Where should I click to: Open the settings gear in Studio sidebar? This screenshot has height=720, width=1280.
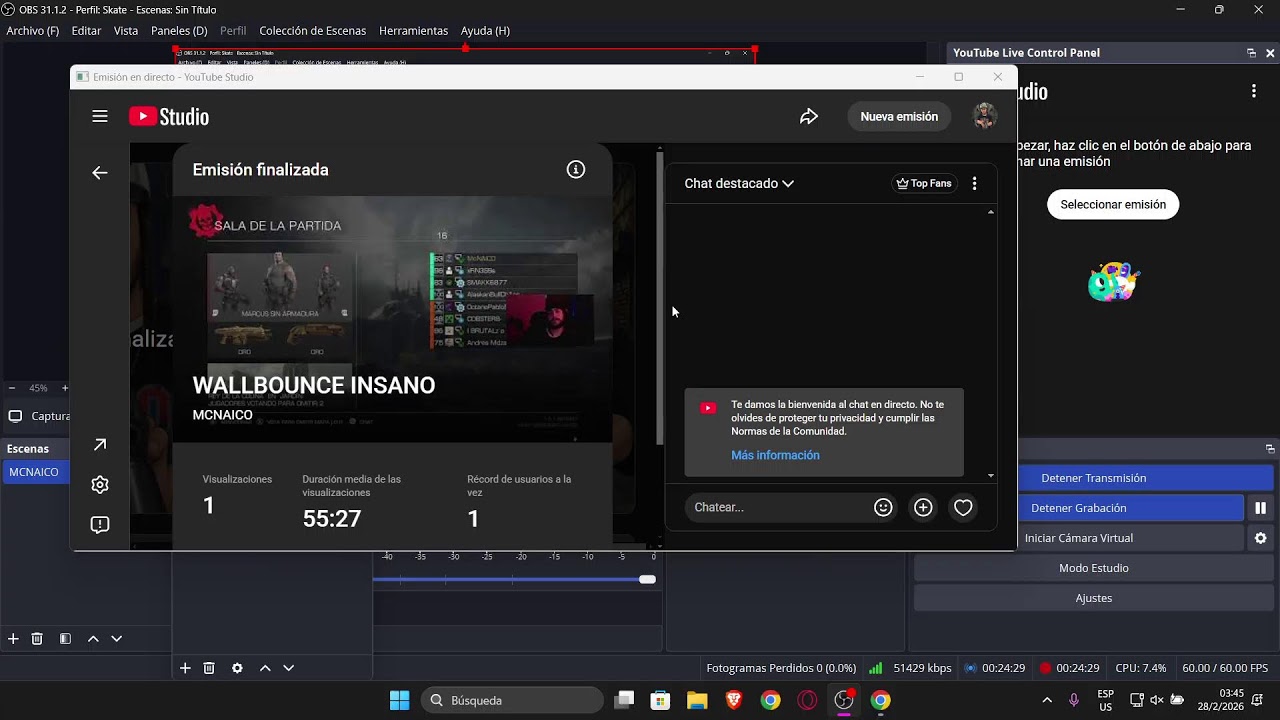[100, 485]
